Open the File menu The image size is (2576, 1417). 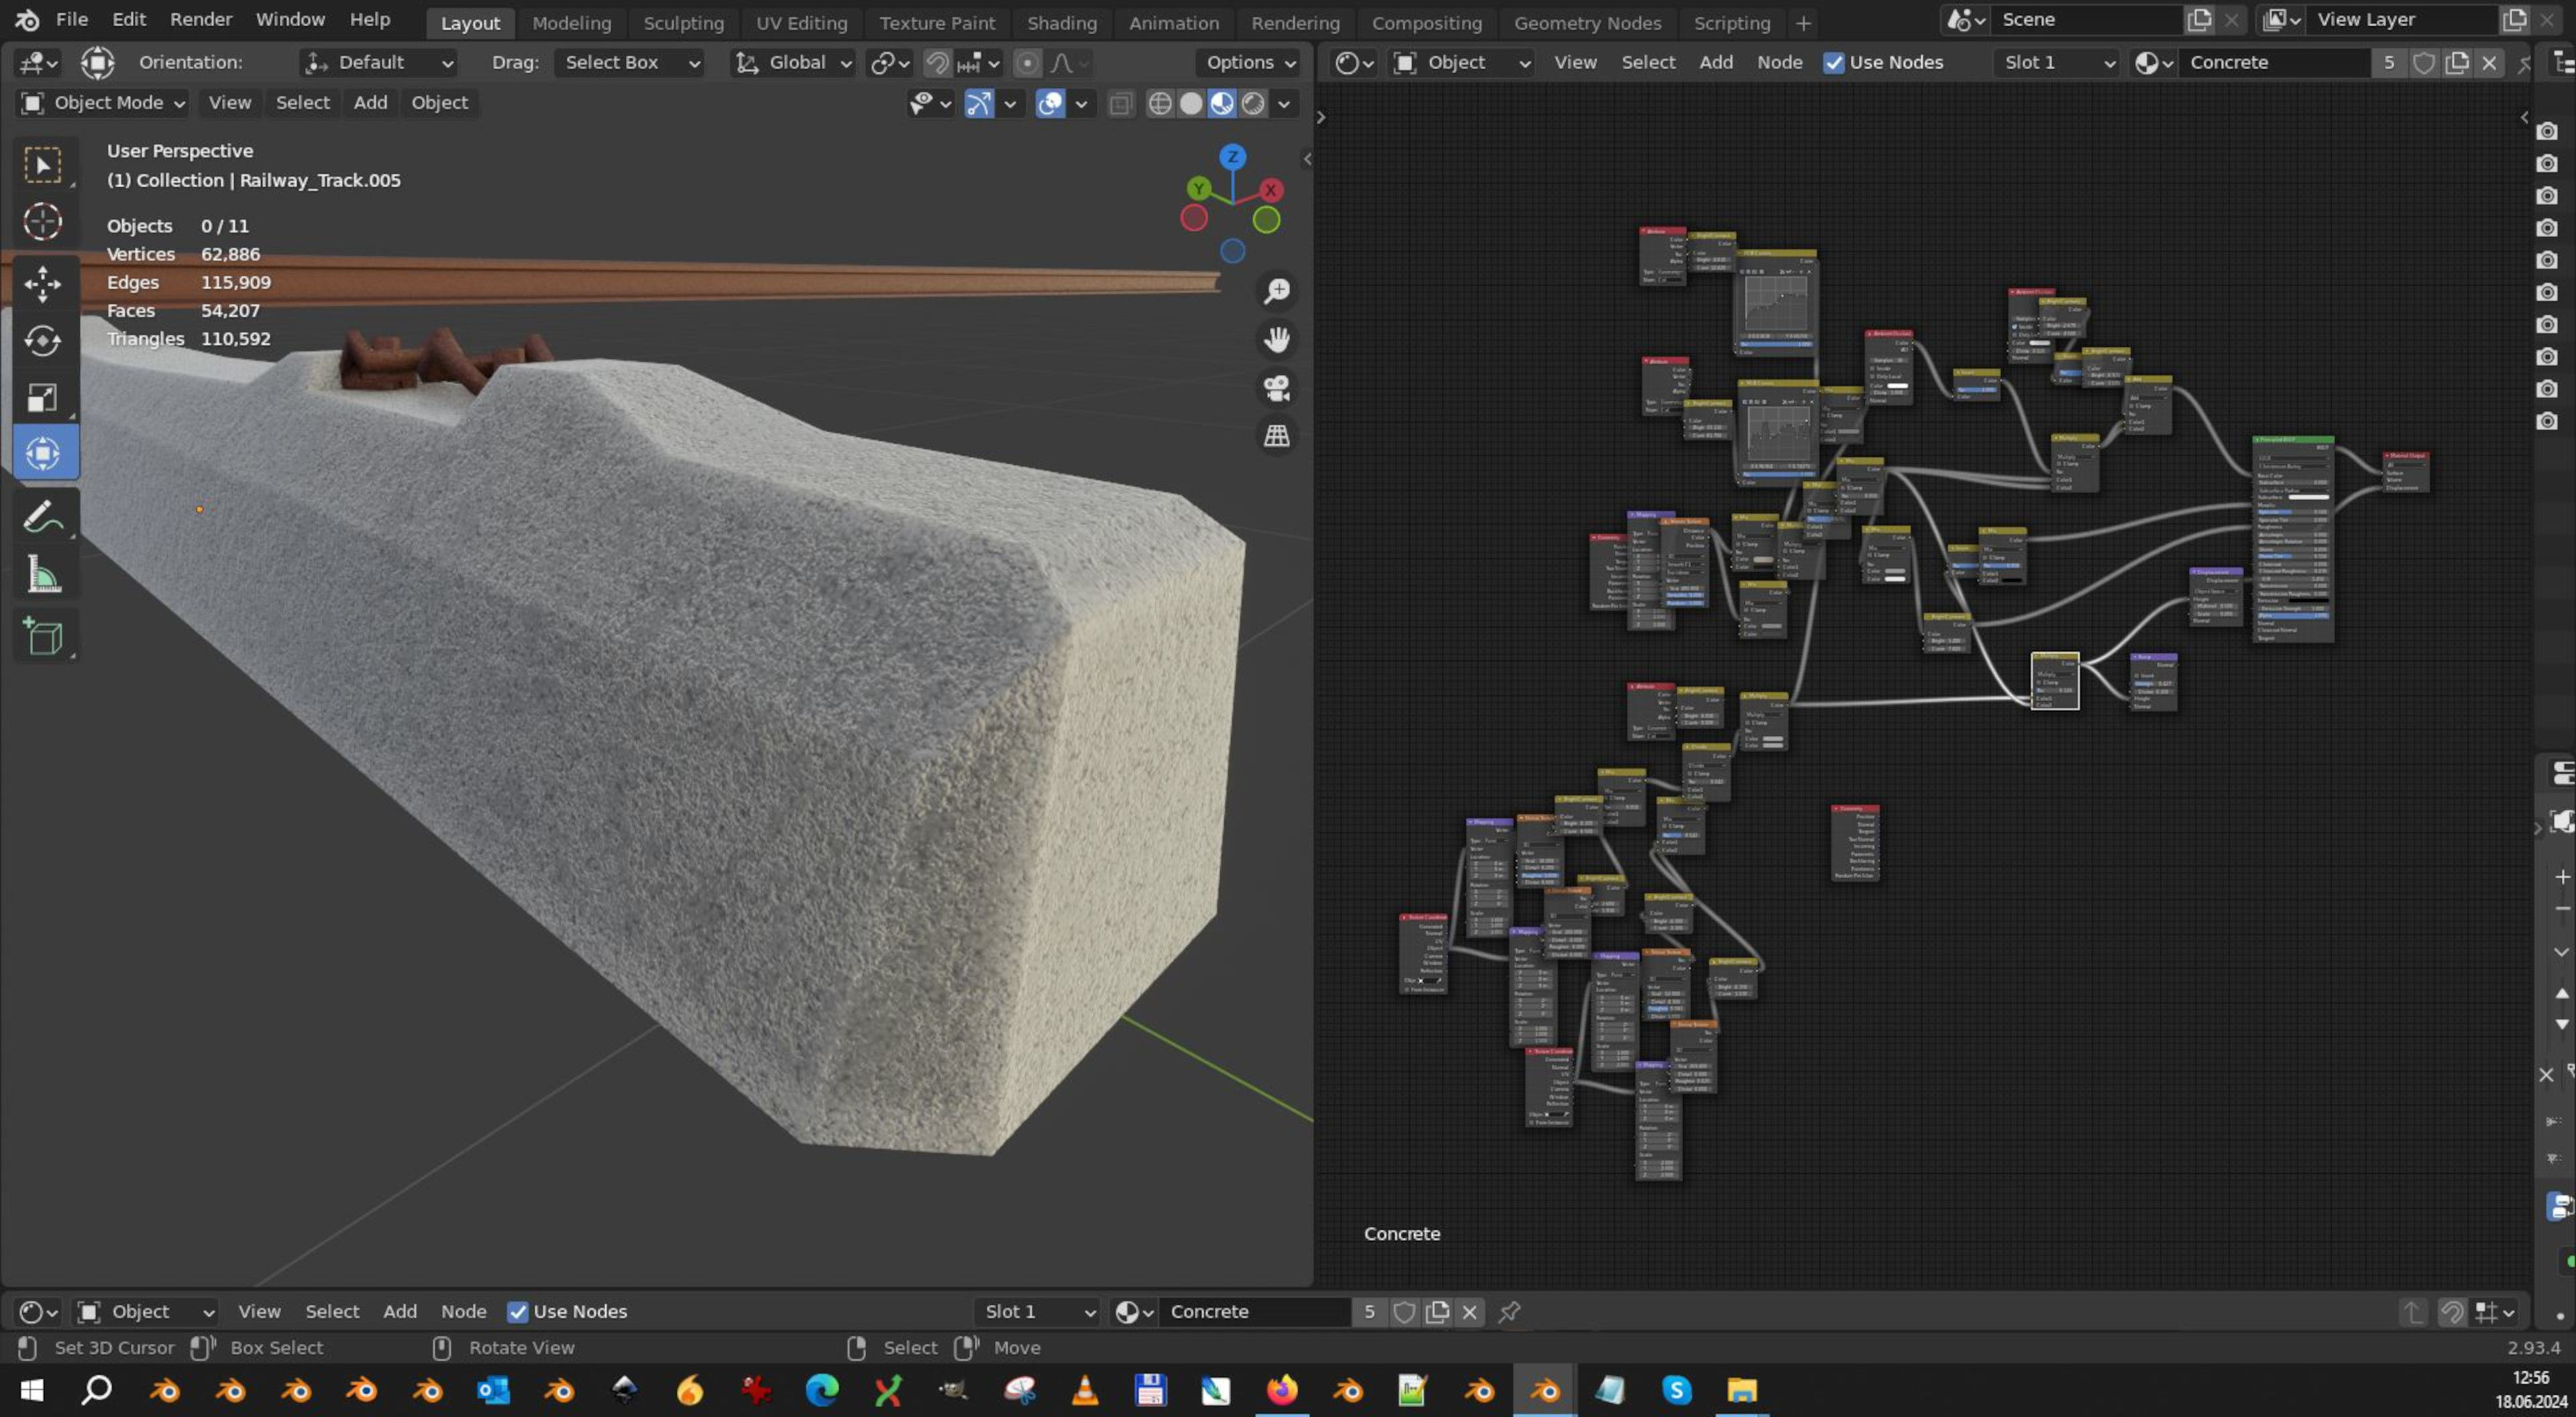click(x=72, y=20)
